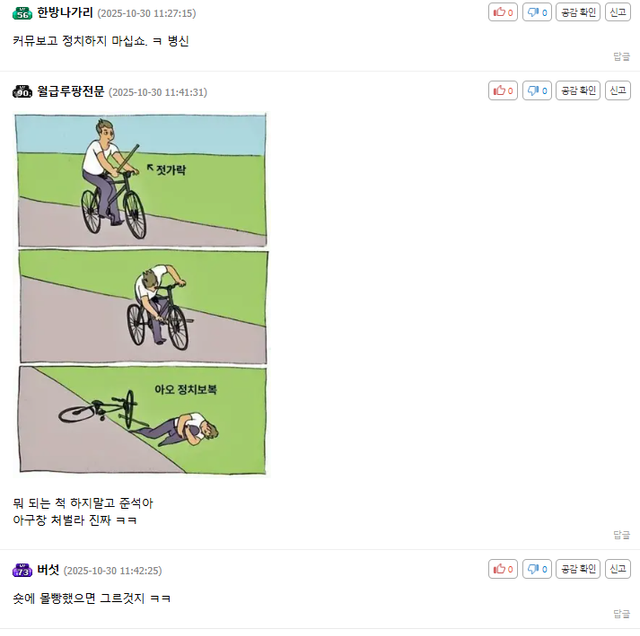Upvote 한방나가리's comment with thumbs-up
This screenshot has height=636, width=640.
tap(503, 12)
